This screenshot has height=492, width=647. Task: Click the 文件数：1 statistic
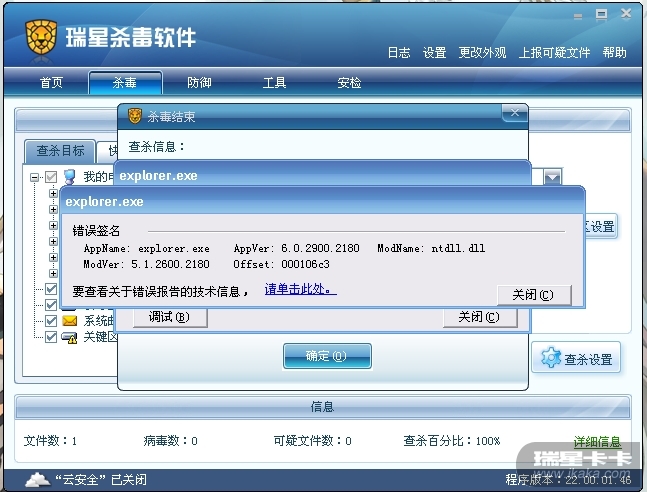(x=50, y=441)
